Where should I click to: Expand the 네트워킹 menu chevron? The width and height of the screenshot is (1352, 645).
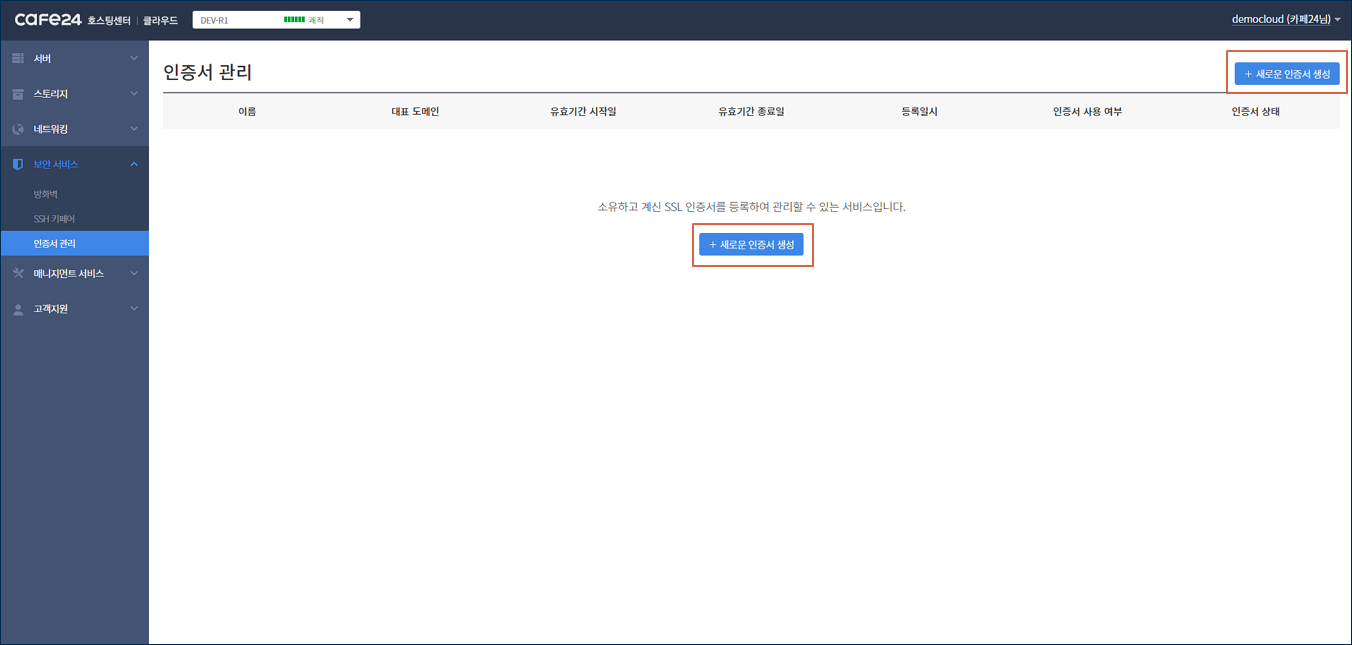134,129
